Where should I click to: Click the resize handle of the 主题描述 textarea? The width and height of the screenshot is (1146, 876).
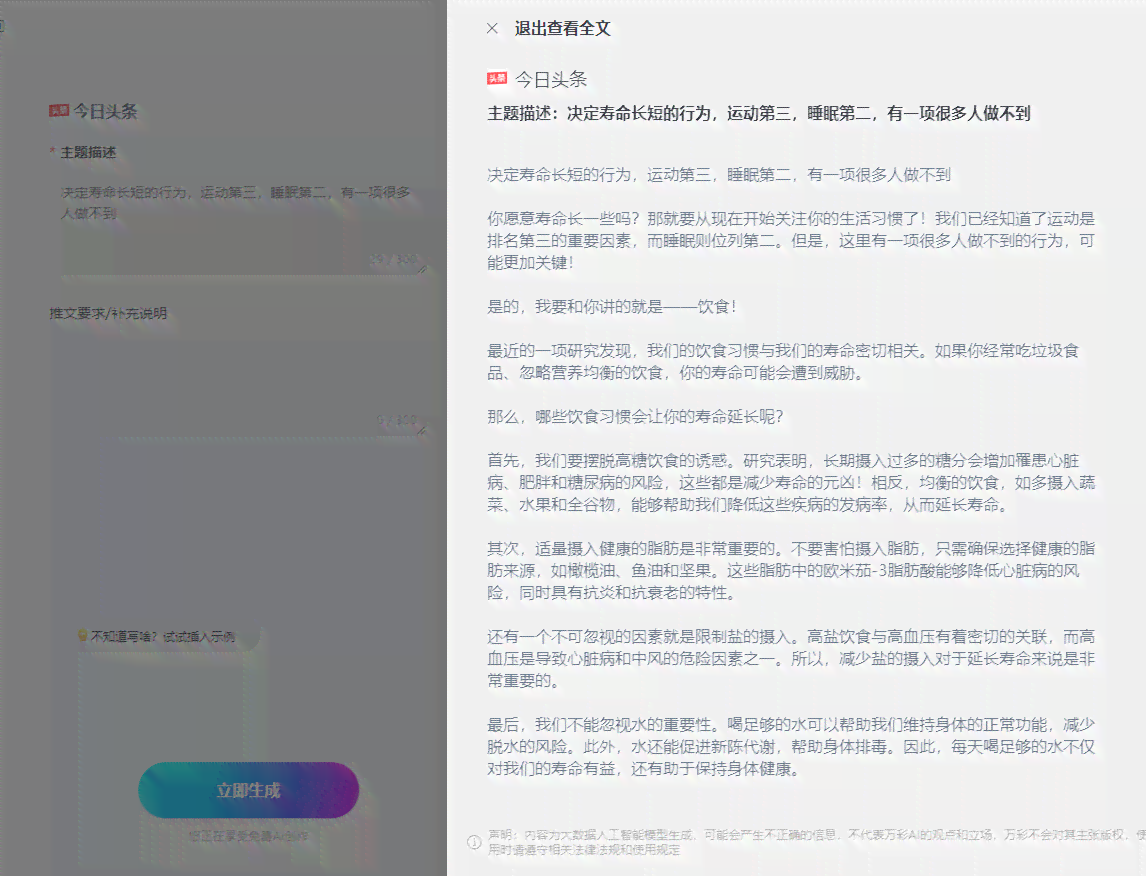tap(422, 270)
